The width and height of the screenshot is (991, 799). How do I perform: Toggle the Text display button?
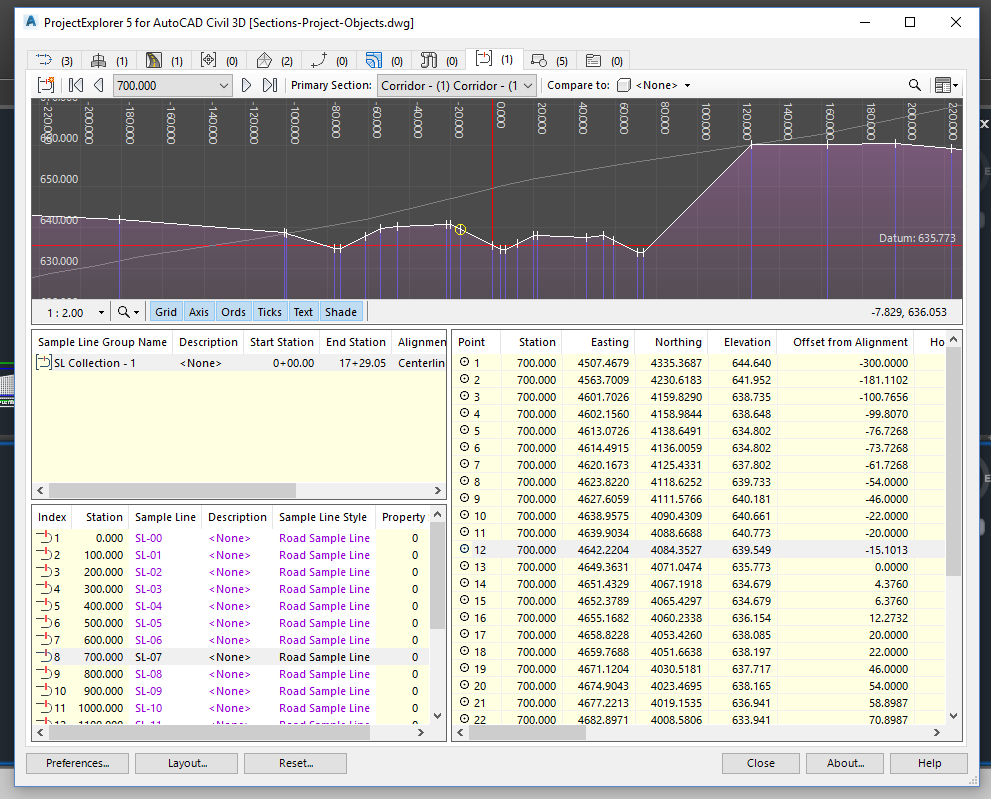pyautogui.click(x=303, y=312)
